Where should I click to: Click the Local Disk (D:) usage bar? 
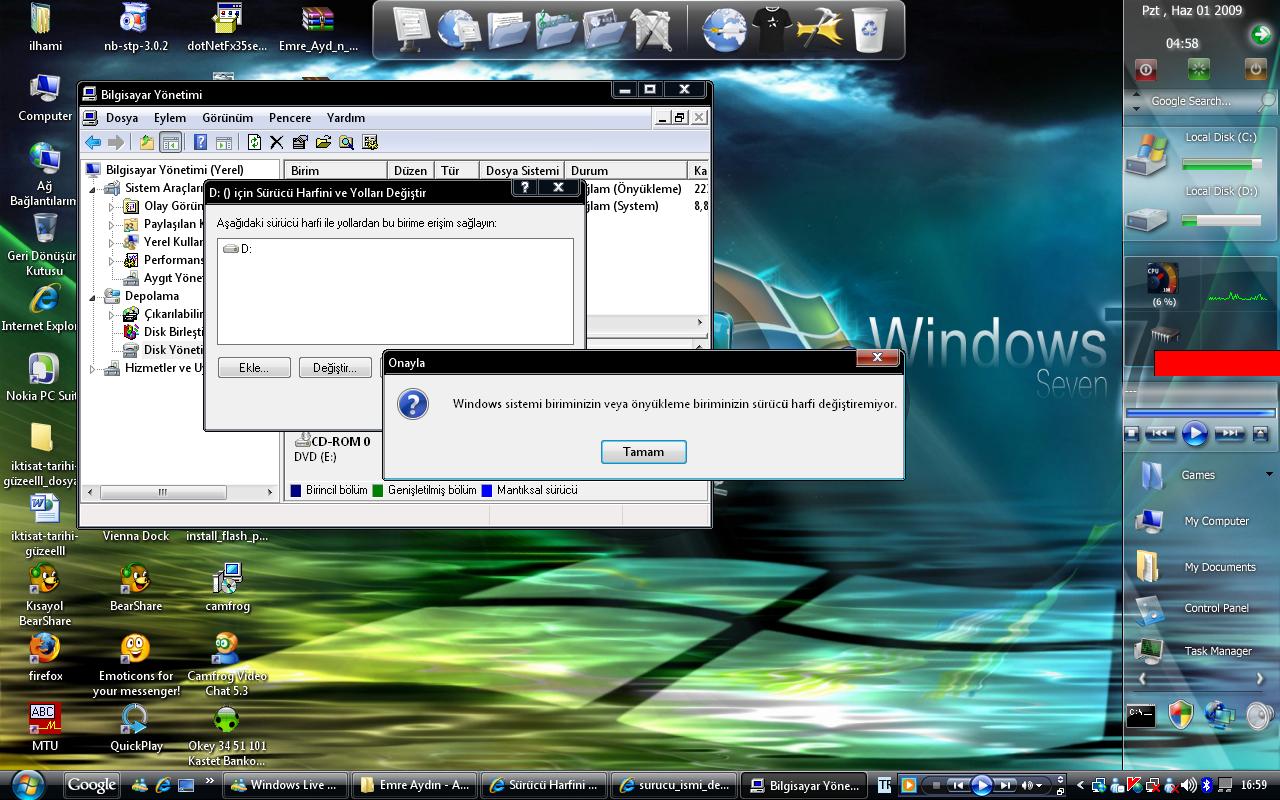click(x=1221, y=220)
